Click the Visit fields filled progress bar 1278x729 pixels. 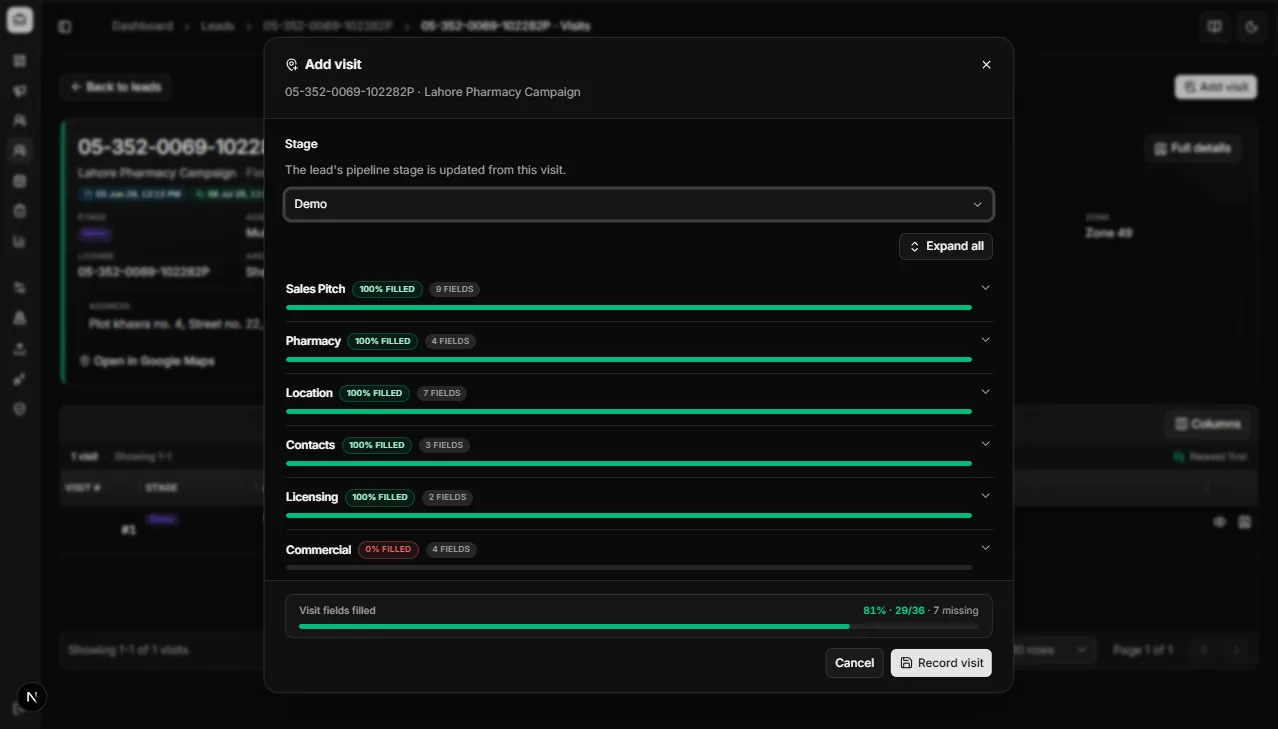(x=638, y=626)
